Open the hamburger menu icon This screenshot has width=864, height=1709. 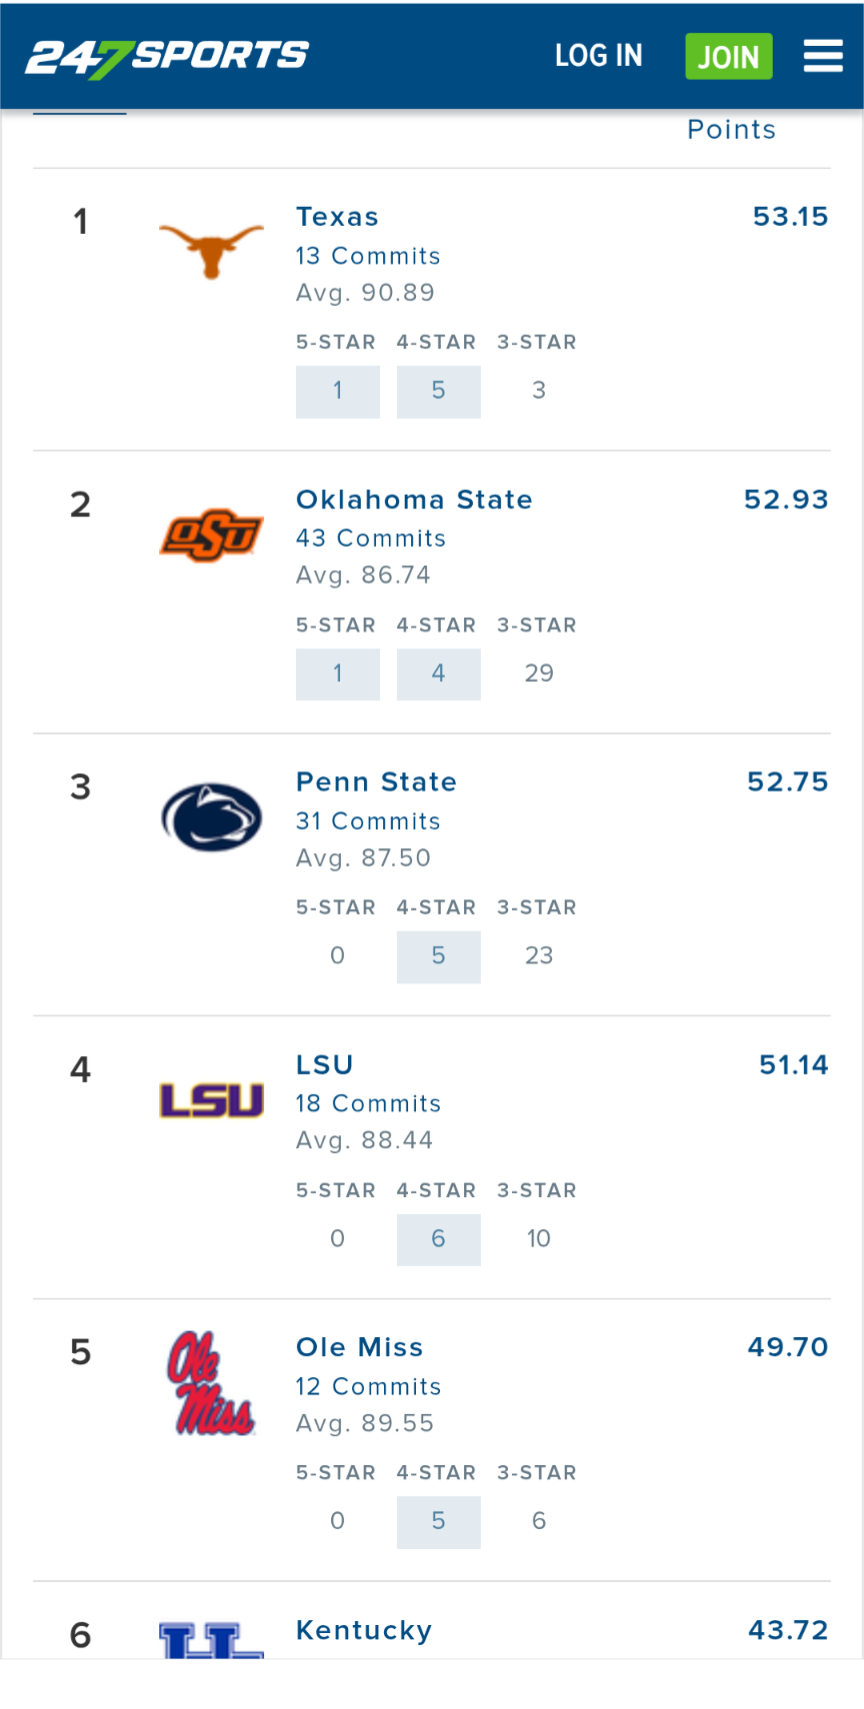(823, 56)
